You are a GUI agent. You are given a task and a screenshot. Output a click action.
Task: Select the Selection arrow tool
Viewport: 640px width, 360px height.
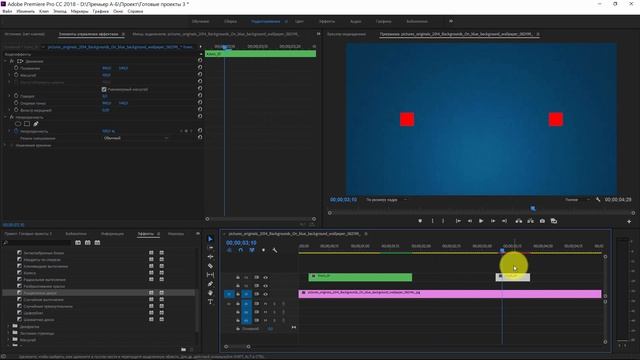(210, 239)
